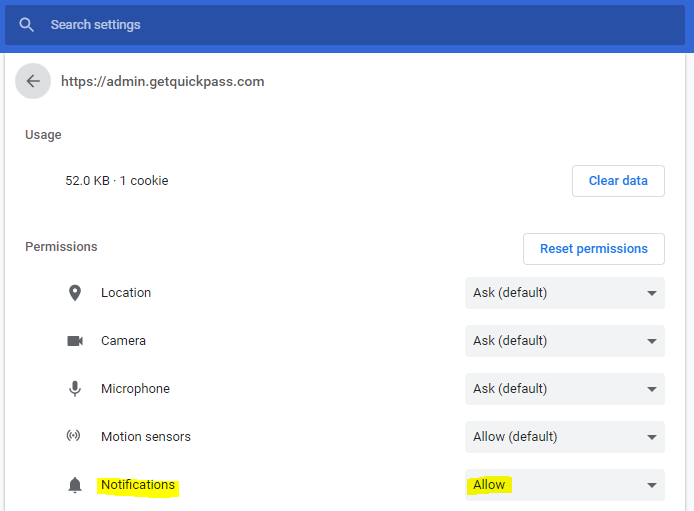Click the Motion sensors label
Image resolution: width=694 pixels, height=511 pixels.
146,437
